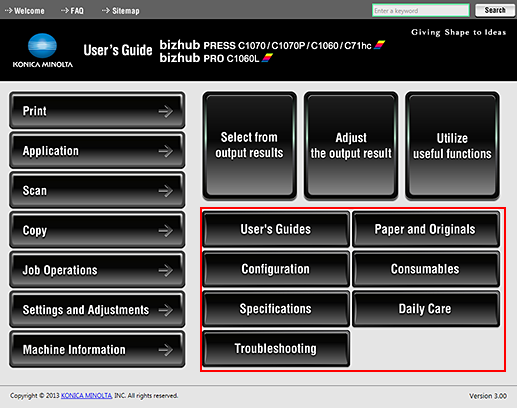
Task: Click the Select from output results tile
Action: click(x=249, y=146)
